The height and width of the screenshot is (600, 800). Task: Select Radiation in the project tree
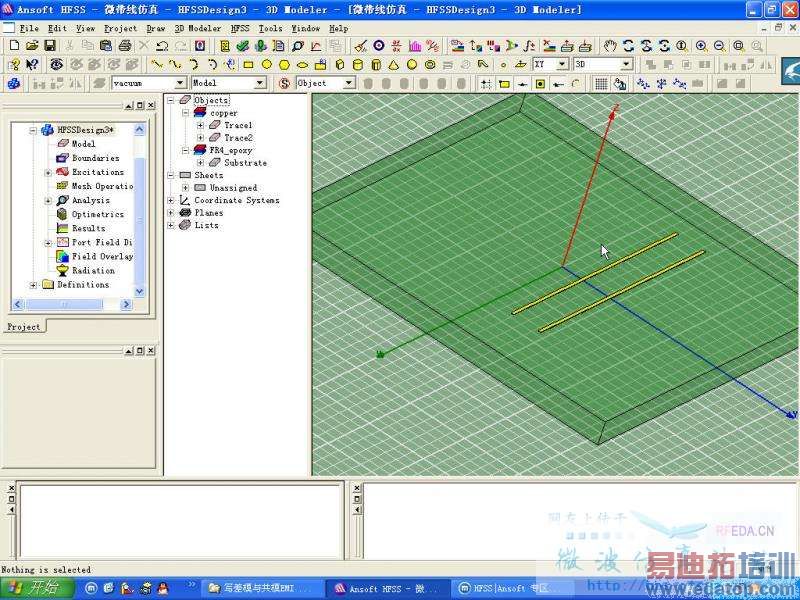pyautogui.click(x=93, y=270)
